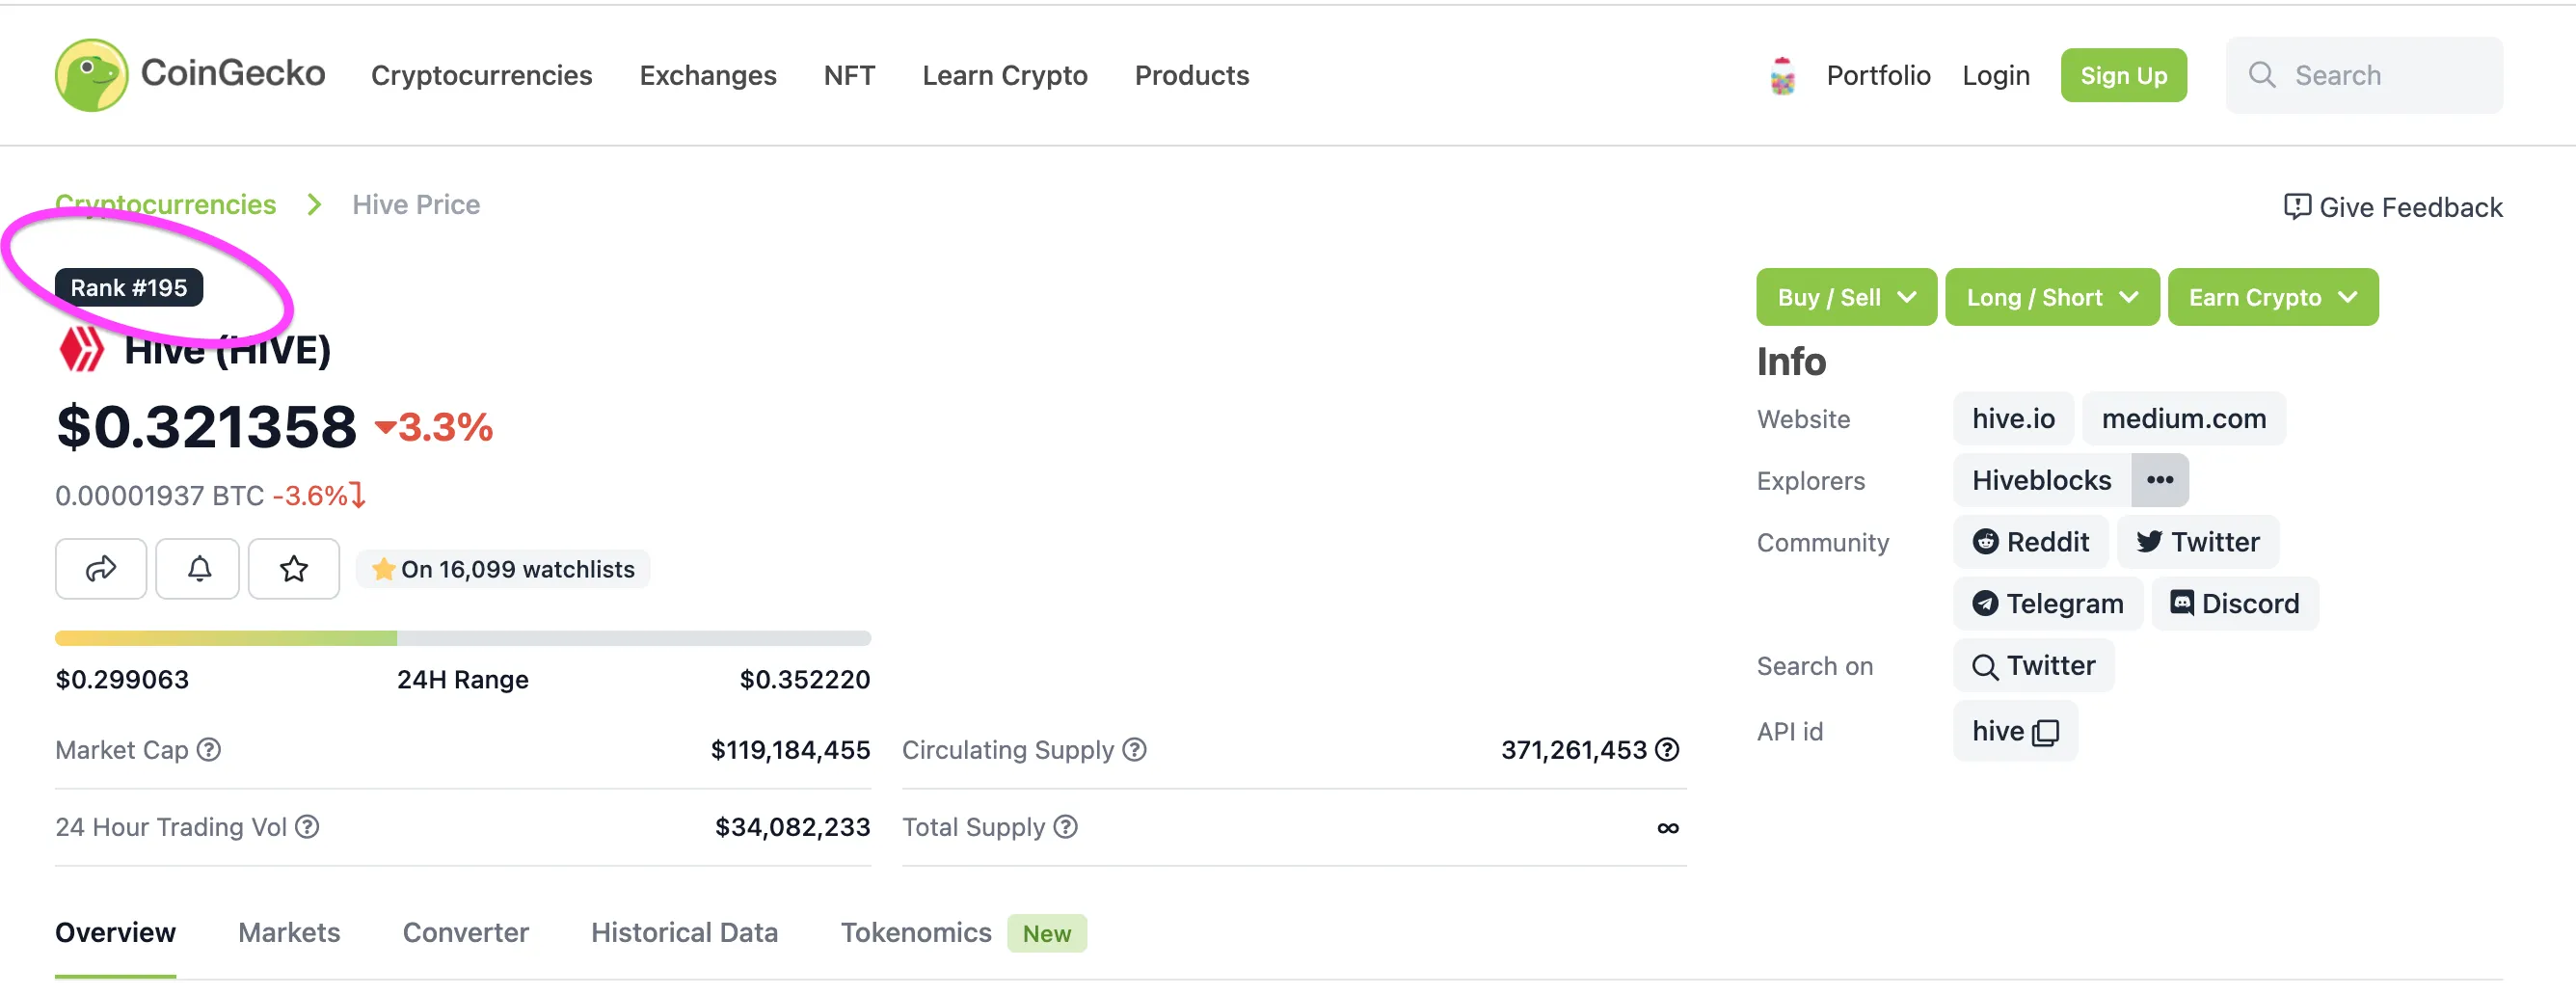Open the Learn Crypto nav menu
2576x995 pixels.
(x=1004, y=75)
